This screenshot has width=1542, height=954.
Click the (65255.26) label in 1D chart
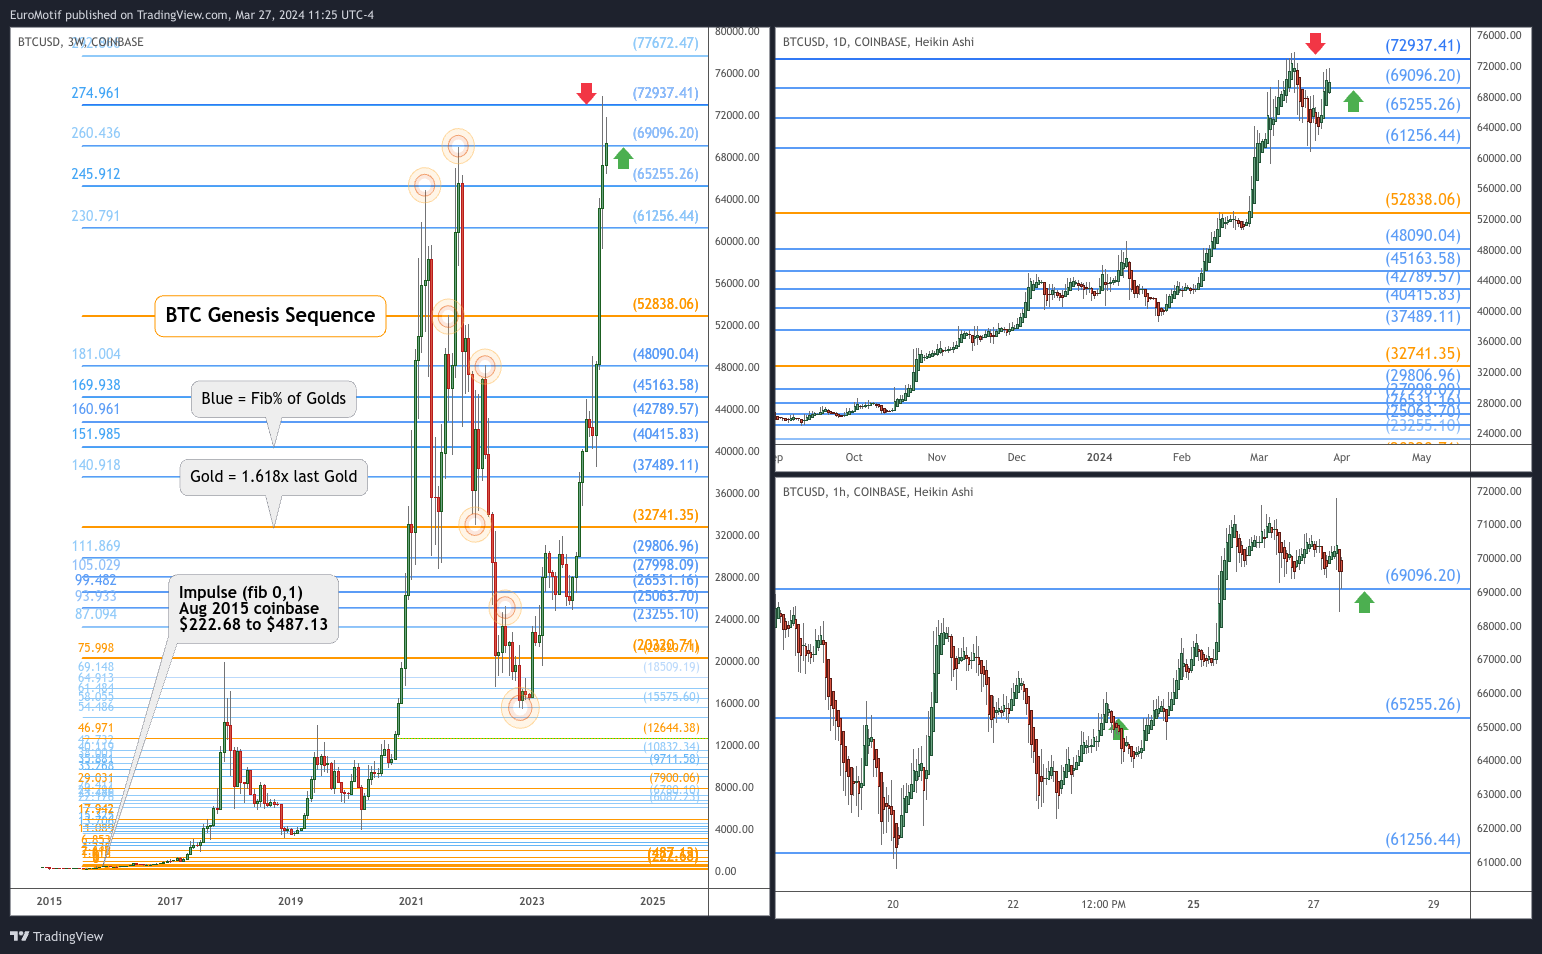pos(1423,104)
